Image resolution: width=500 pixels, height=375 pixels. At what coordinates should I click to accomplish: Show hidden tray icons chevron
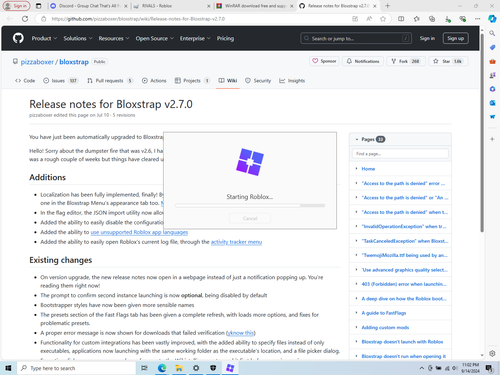coord(422,368)
